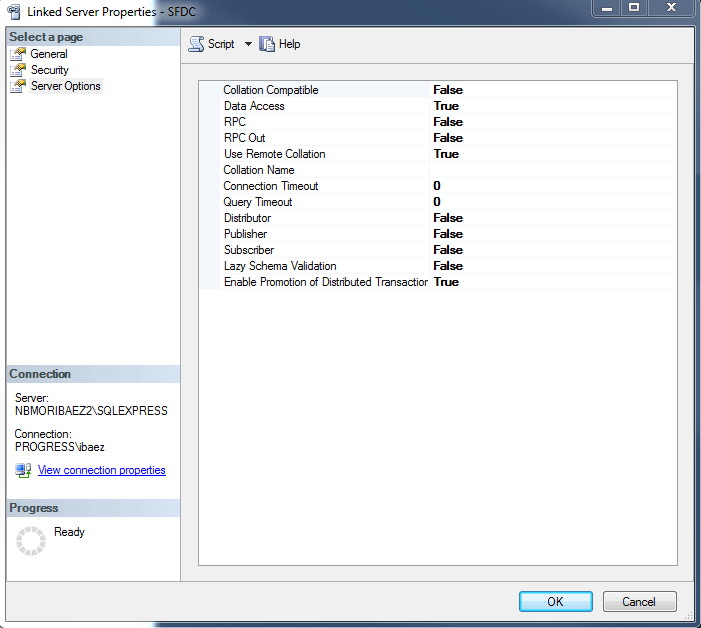Screen dimensions: 701x628
Task: Click the Subscriber label
Action: point(249,250)
